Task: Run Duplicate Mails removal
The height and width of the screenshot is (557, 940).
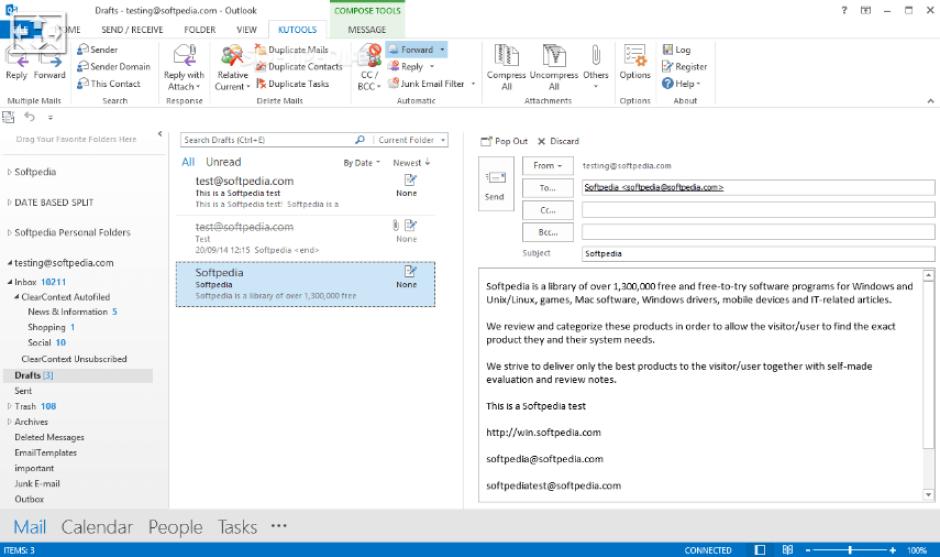Action: (x=292, y=50)
